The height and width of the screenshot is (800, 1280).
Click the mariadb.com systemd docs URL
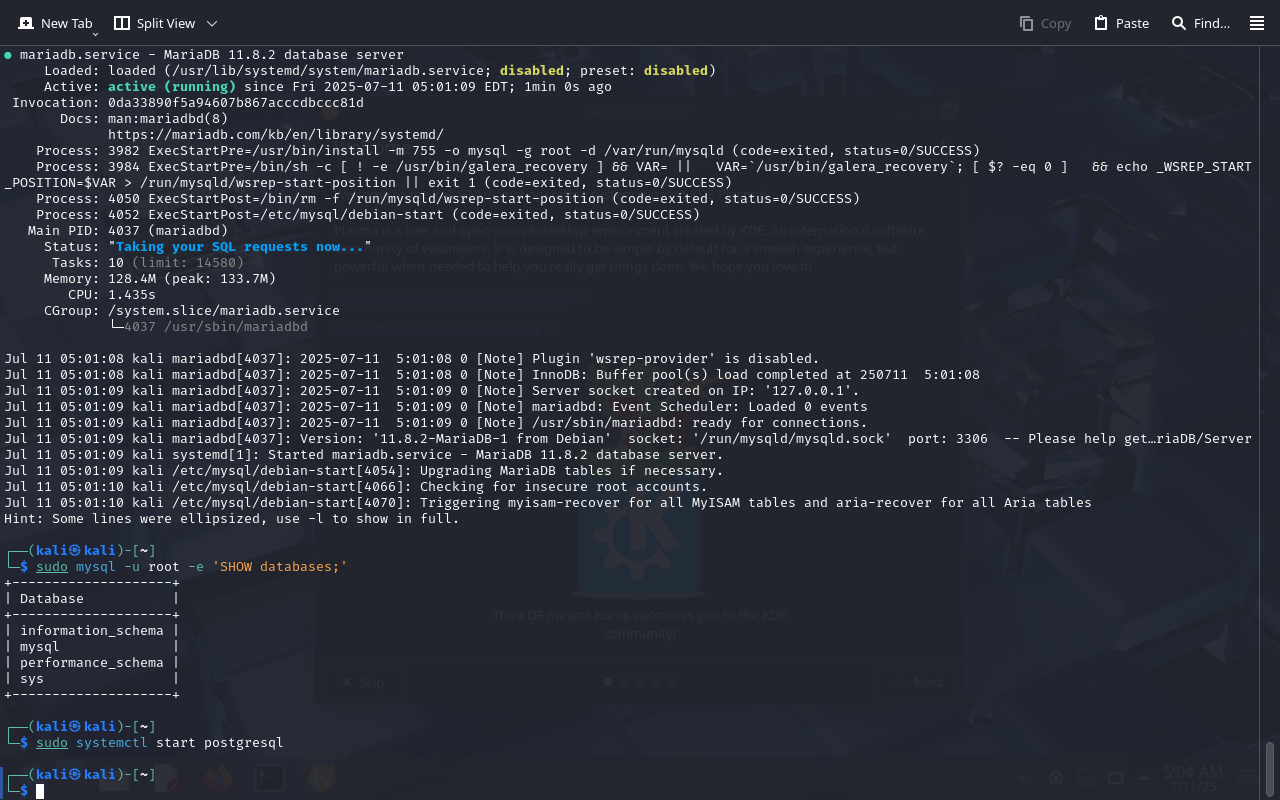(276, 135)
